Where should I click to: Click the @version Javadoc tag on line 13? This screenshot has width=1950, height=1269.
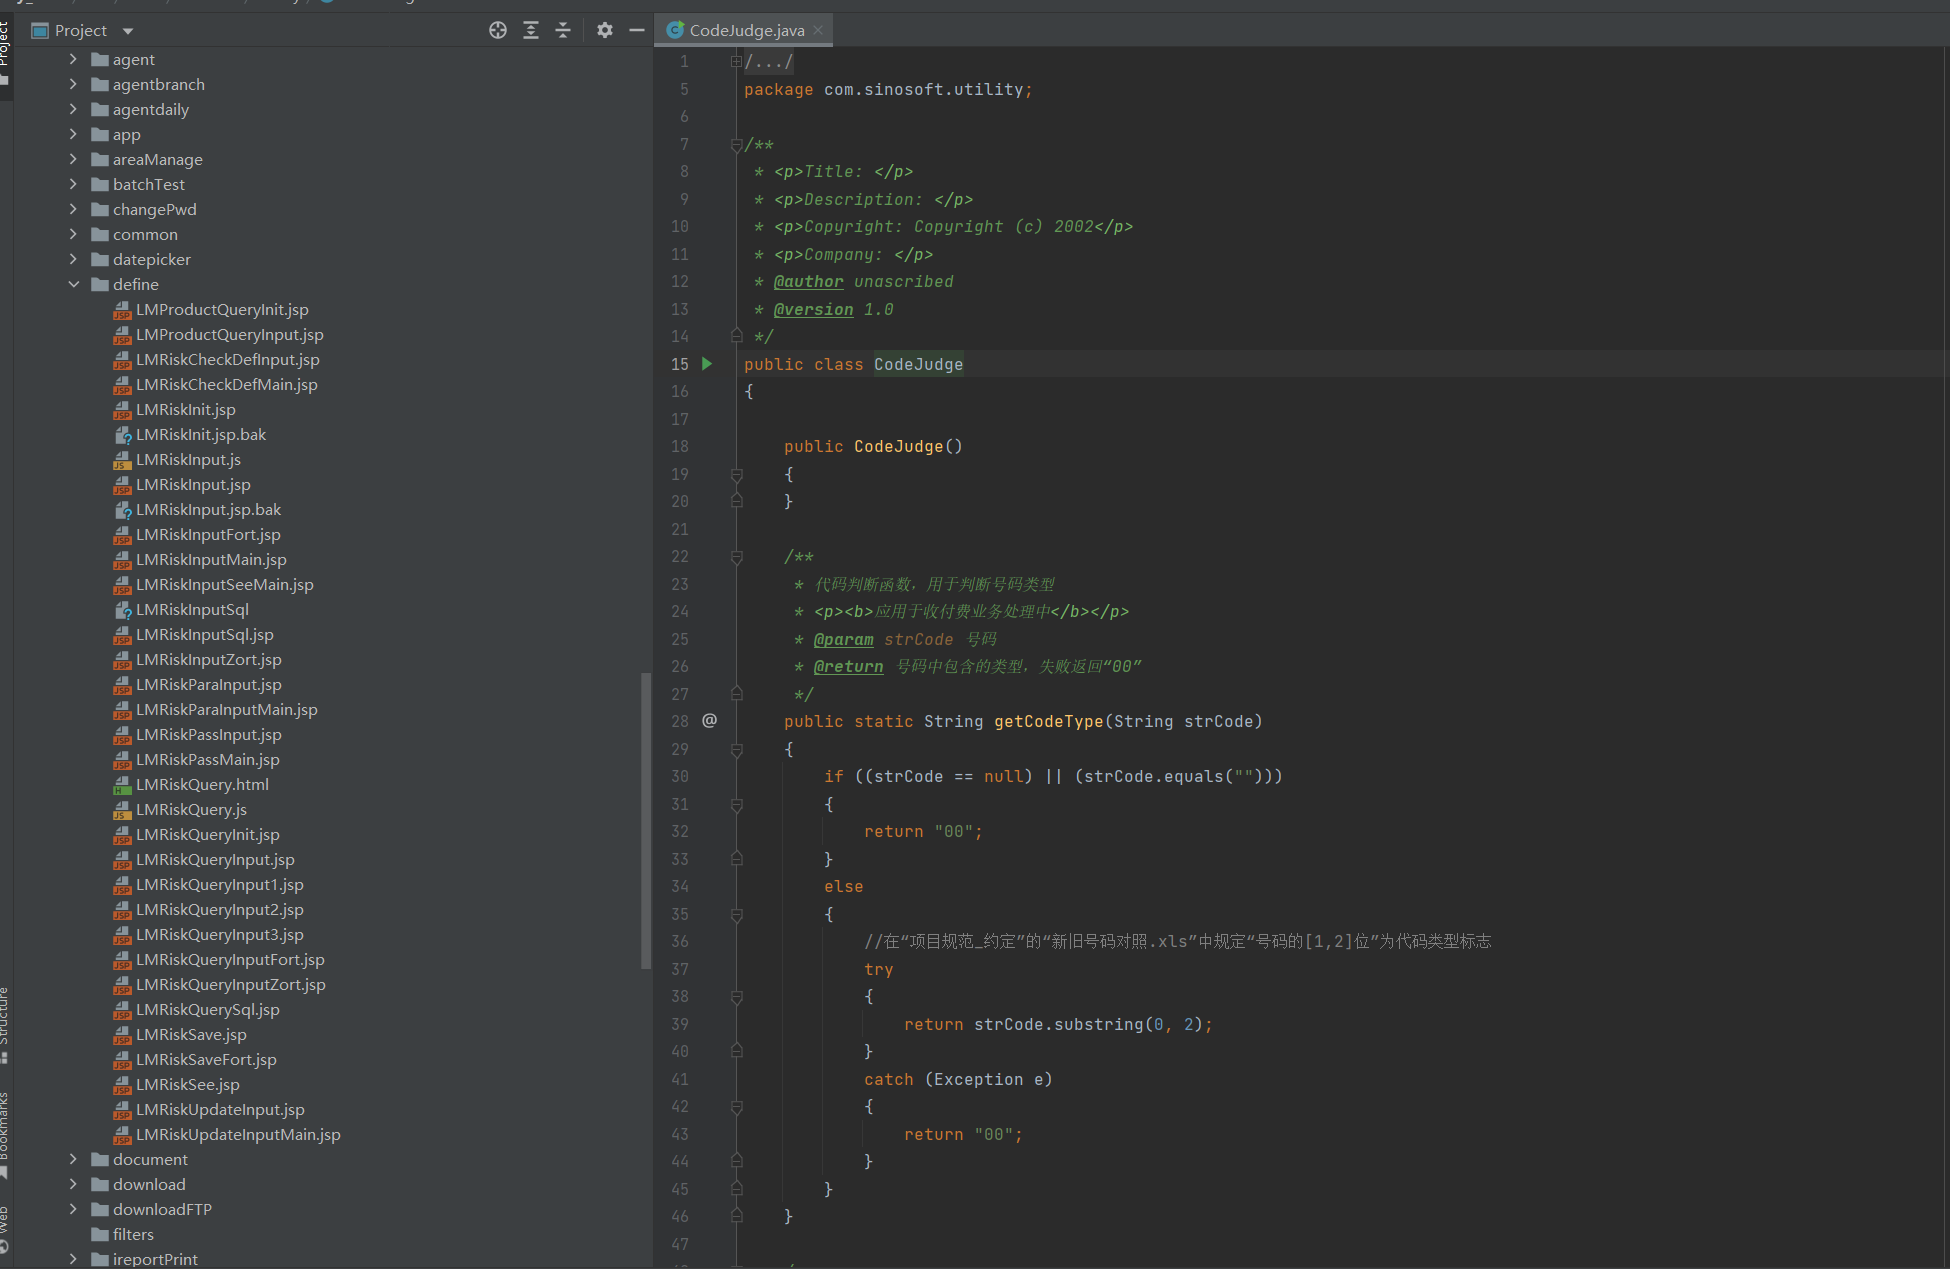click(813, 310)
